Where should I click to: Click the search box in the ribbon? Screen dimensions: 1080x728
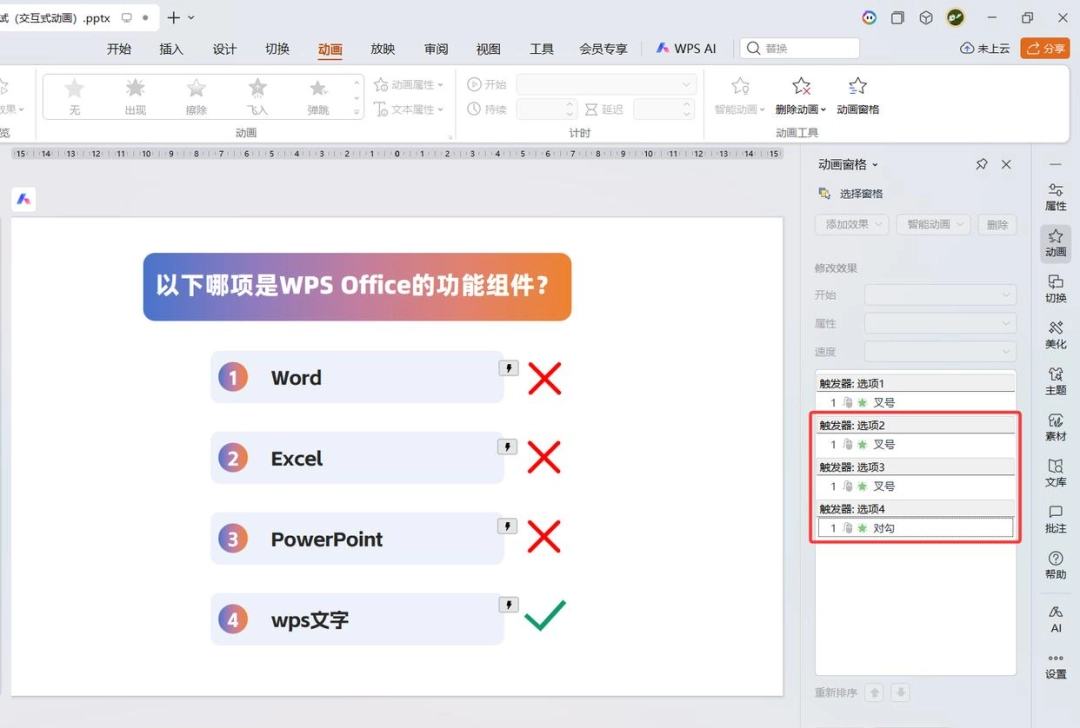coord(800,48)
